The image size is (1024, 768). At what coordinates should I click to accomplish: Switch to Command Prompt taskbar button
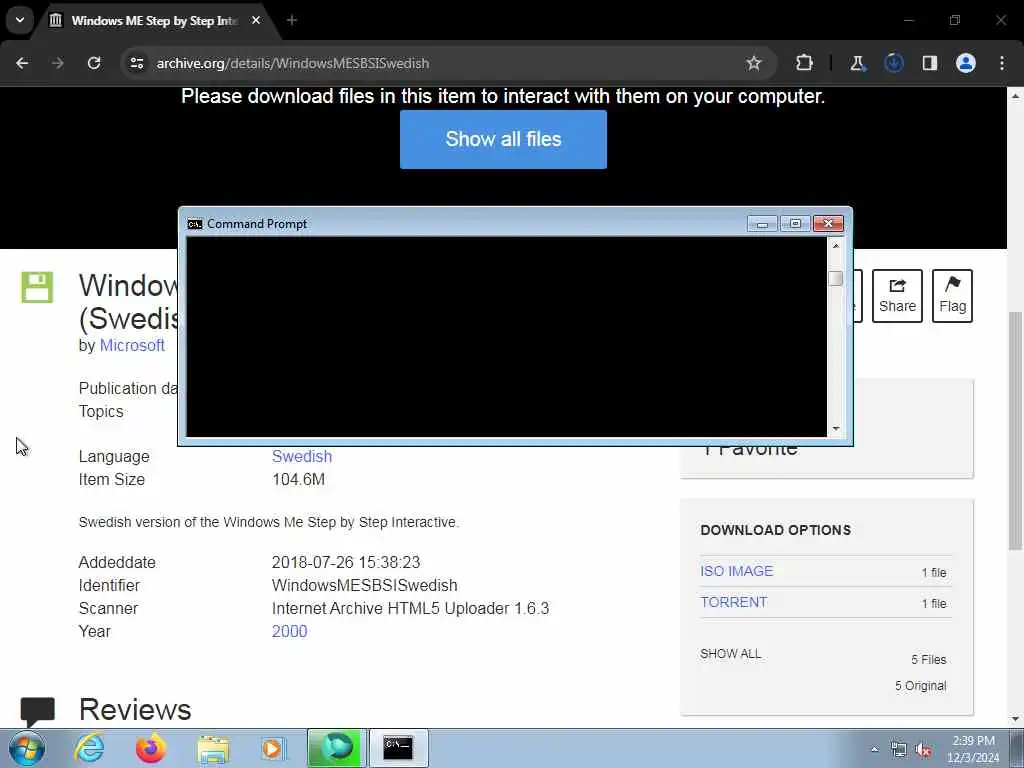click(398, 748)
